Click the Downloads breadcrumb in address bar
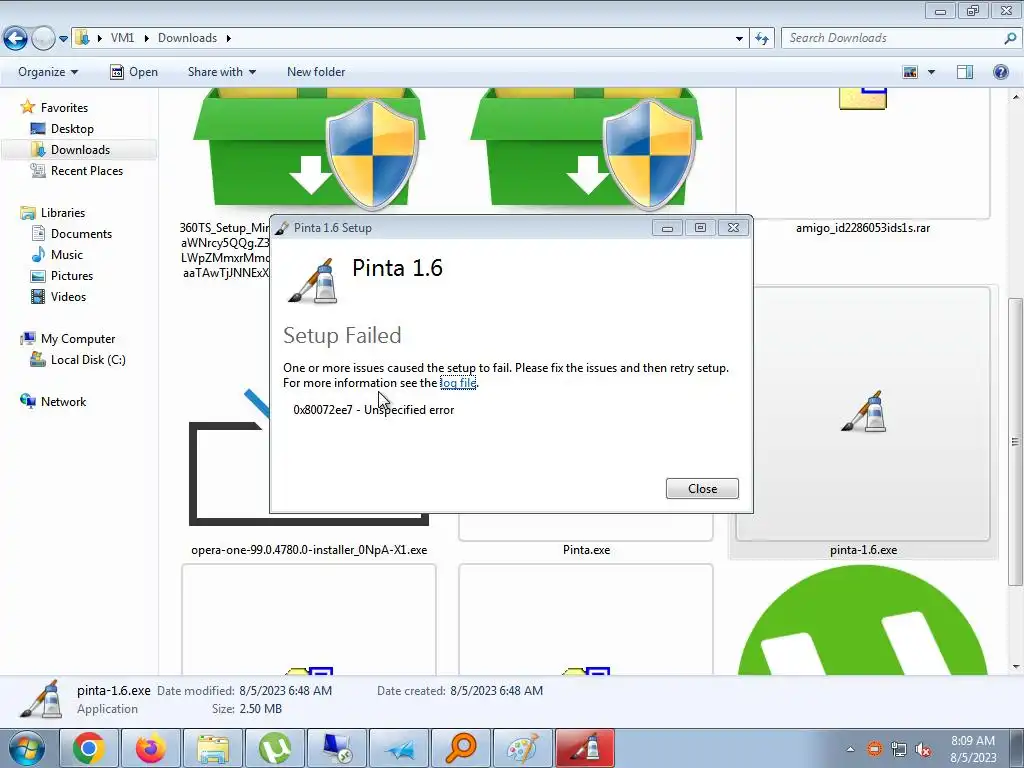 187,38
